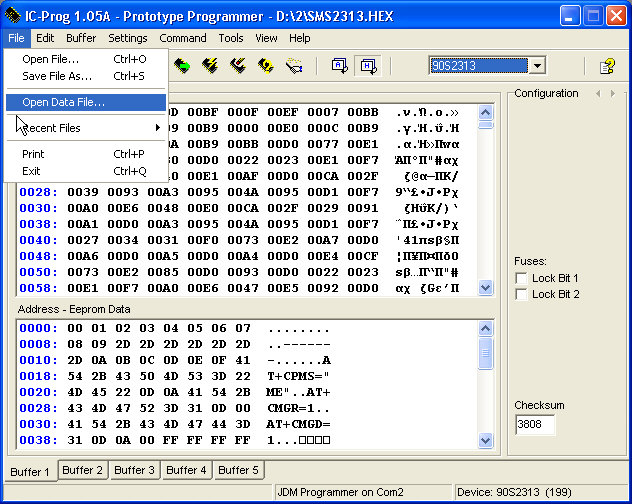Switch to Assembler view icon

[x=339, y=66]
